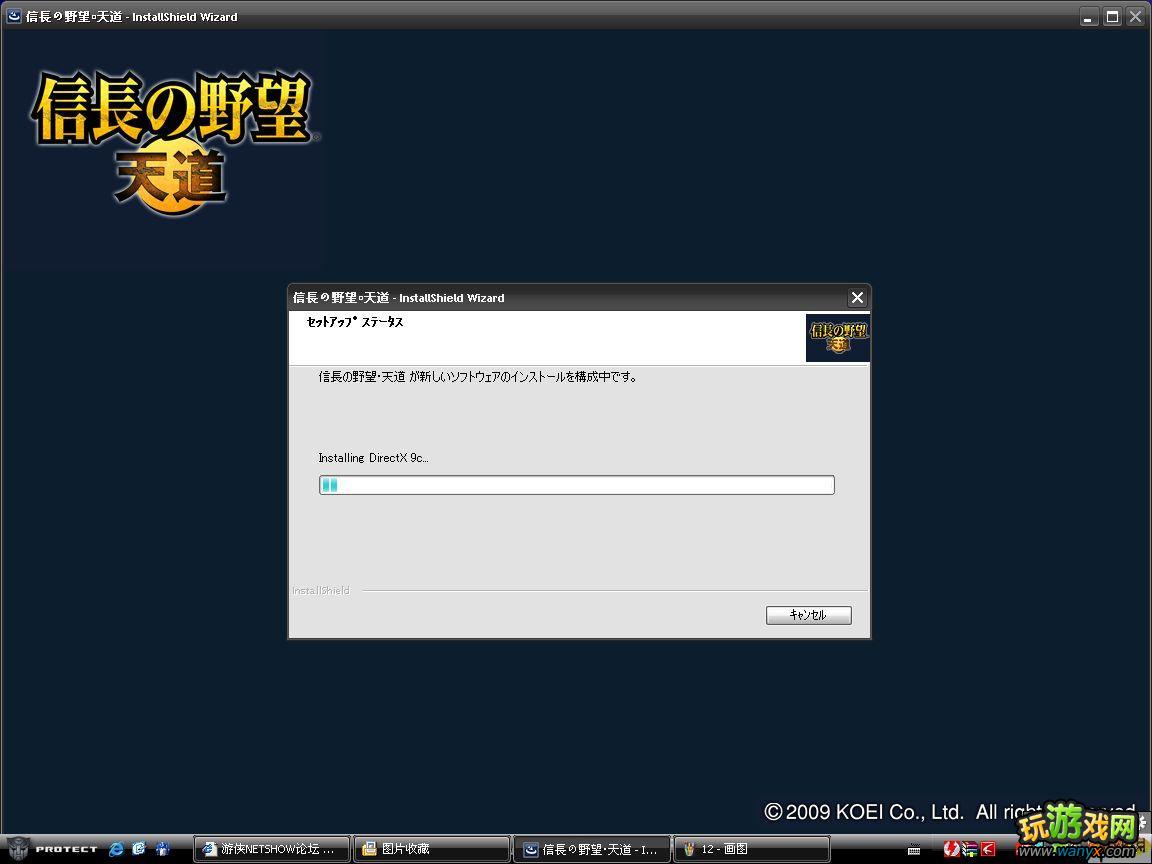1152x864 pixels.
Task: Close the InstallShield Wizard dialog
Action: pos(857,298)
